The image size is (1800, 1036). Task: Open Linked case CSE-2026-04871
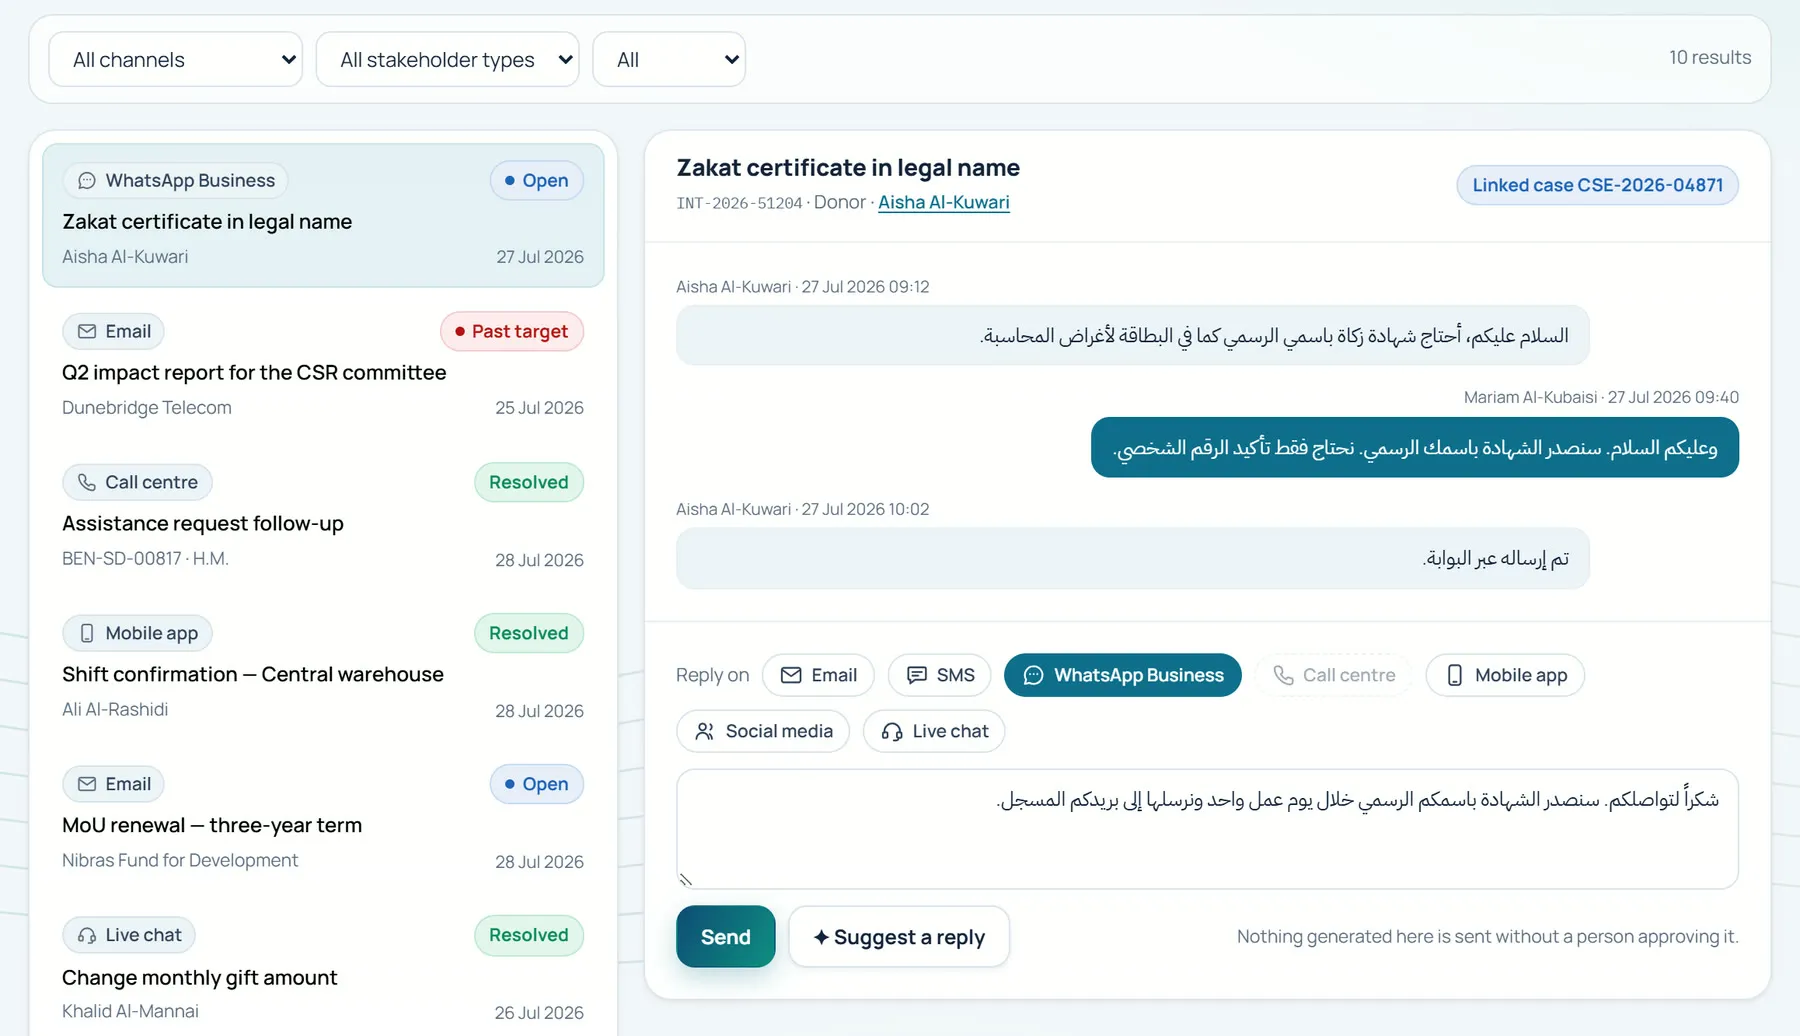click(1597, 186)
